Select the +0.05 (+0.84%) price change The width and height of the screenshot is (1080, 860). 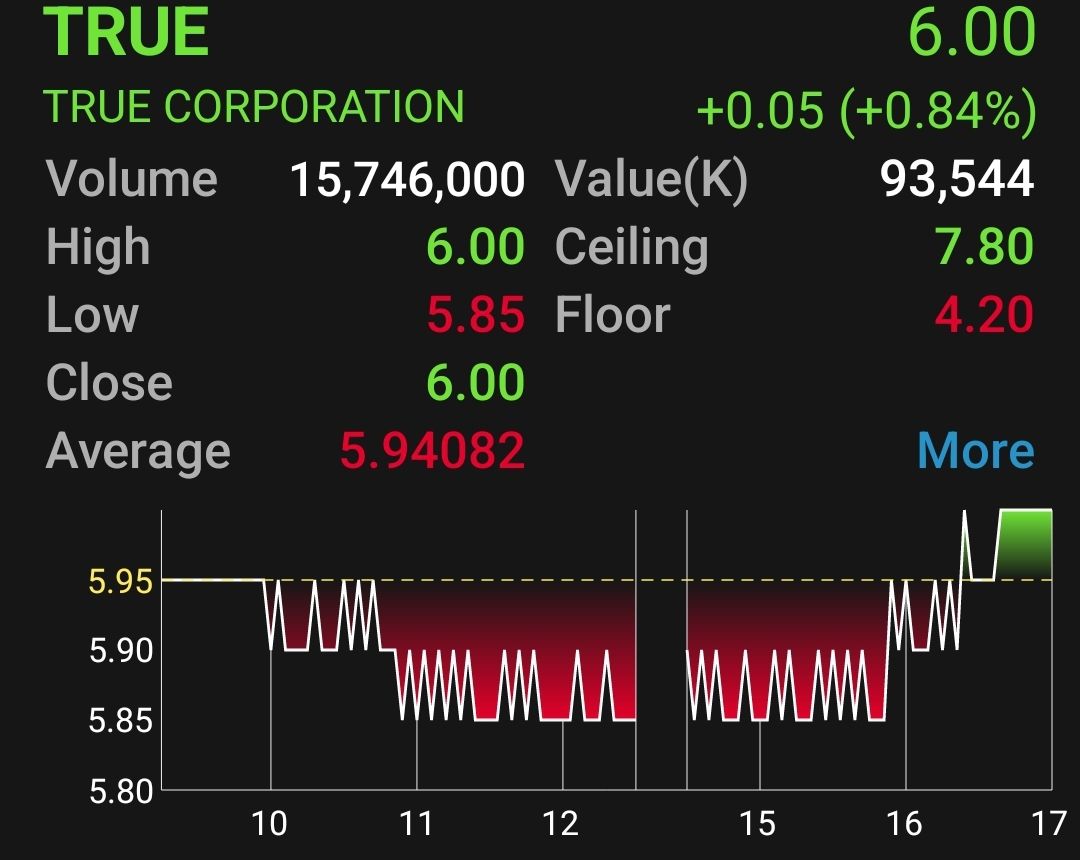pos(866,110)
